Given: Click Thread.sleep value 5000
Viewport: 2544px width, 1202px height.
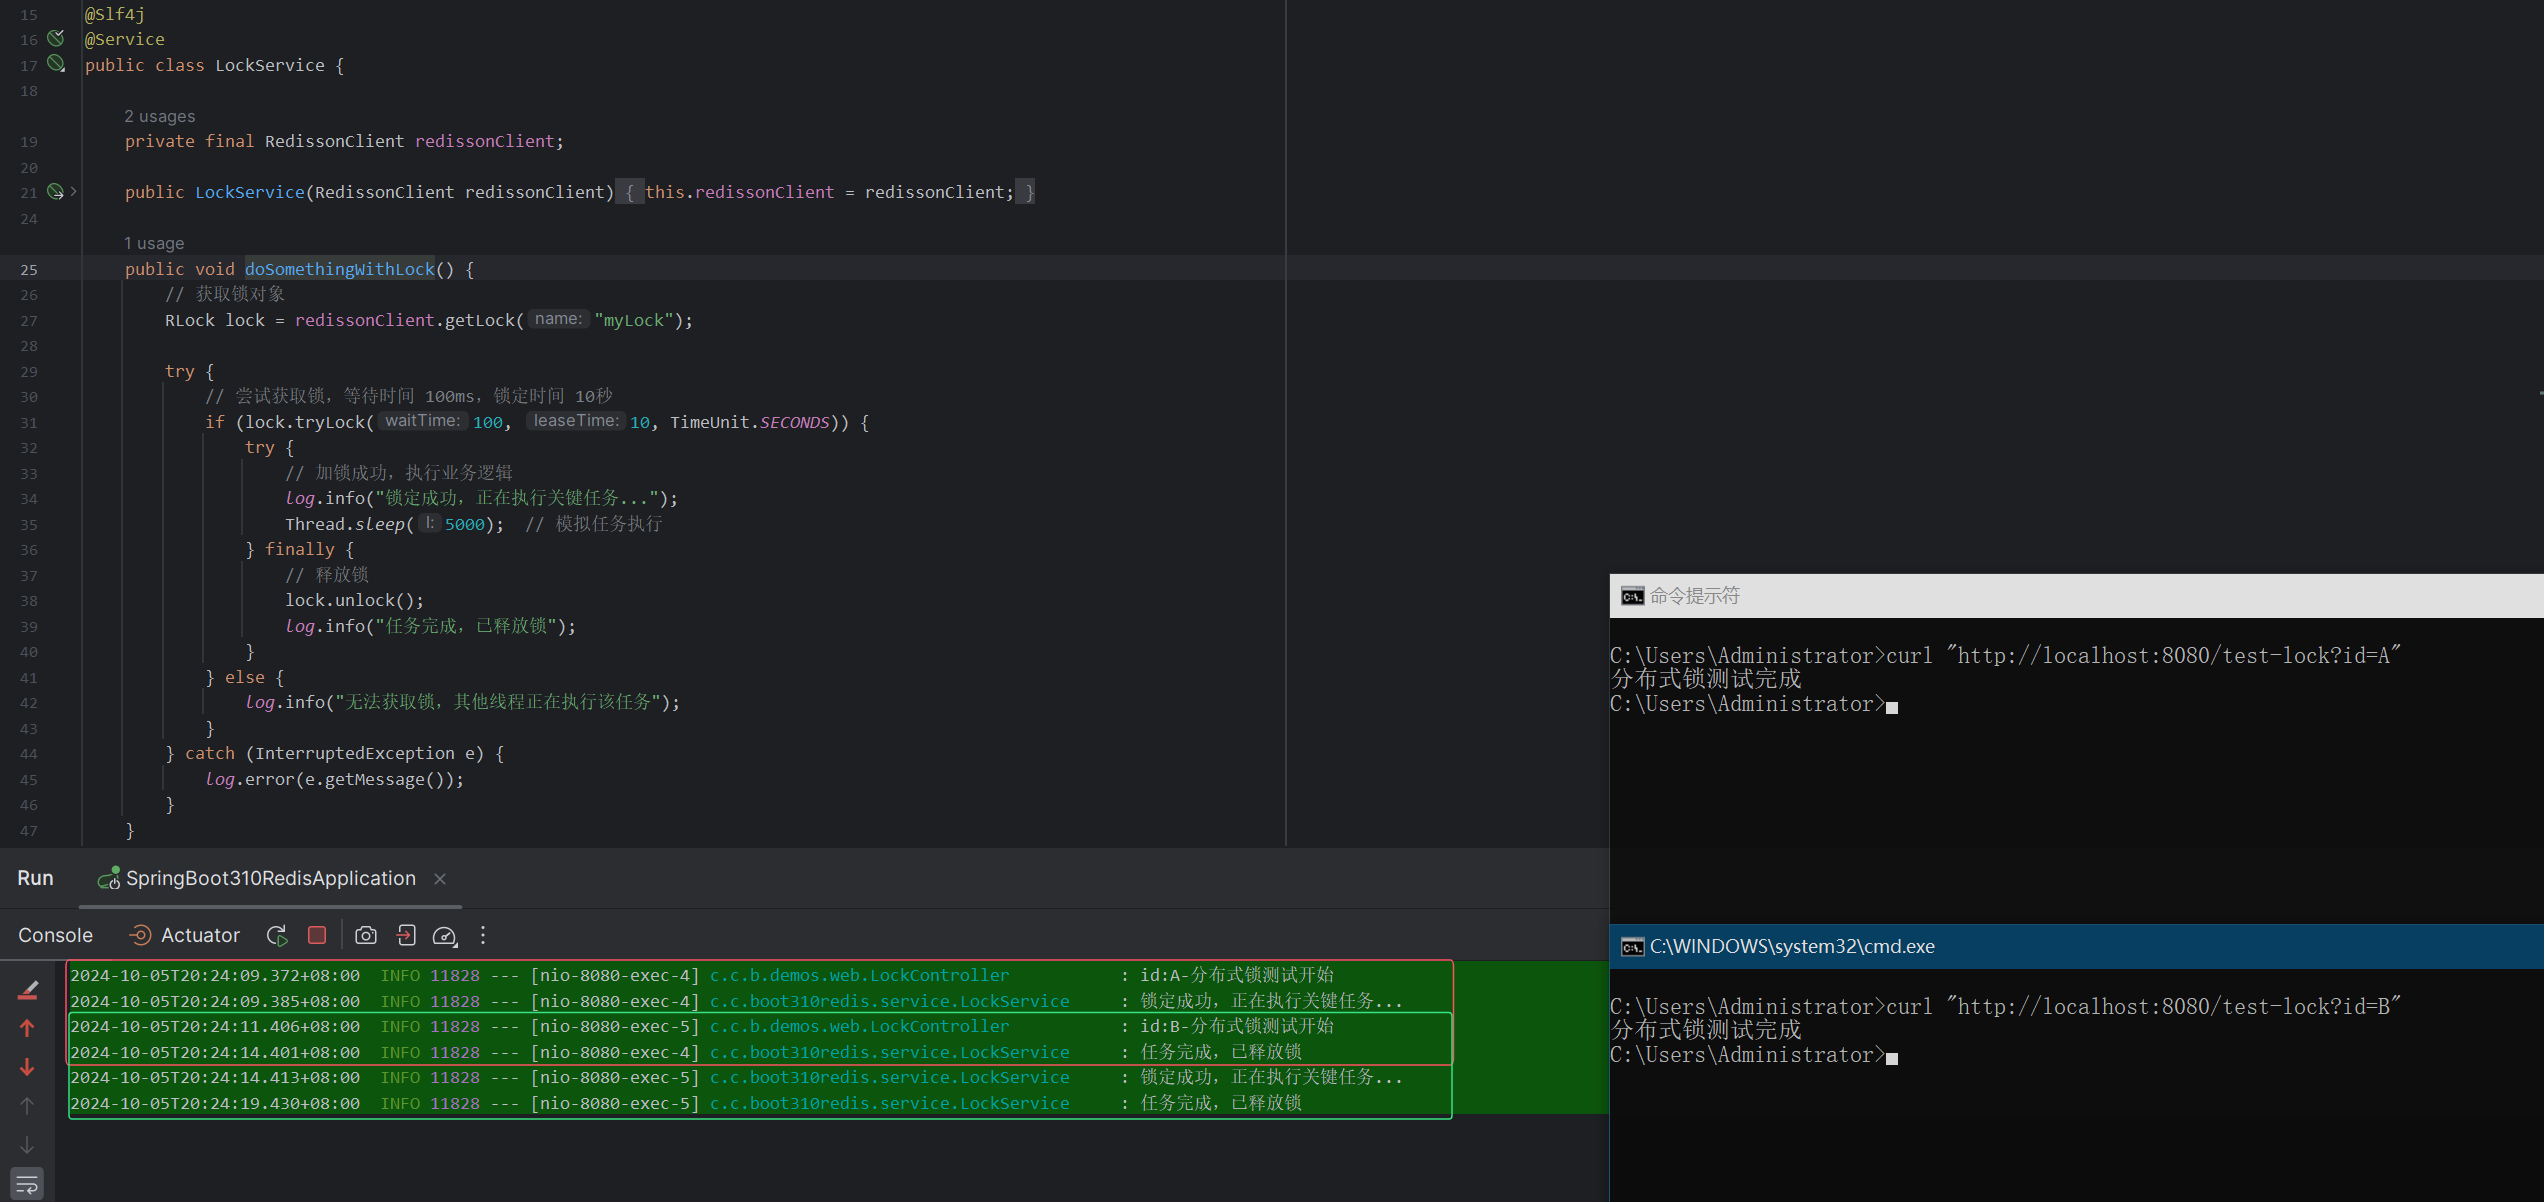Looking at the screenshot, I should pos(464,524).
